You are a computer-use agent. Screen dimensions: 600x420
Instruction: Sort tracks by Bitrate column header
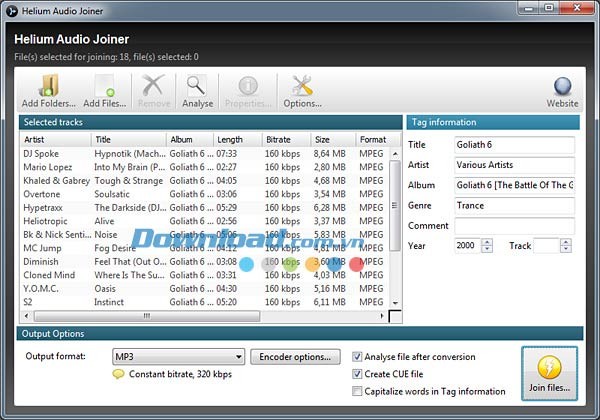click(x=287, y=140)
